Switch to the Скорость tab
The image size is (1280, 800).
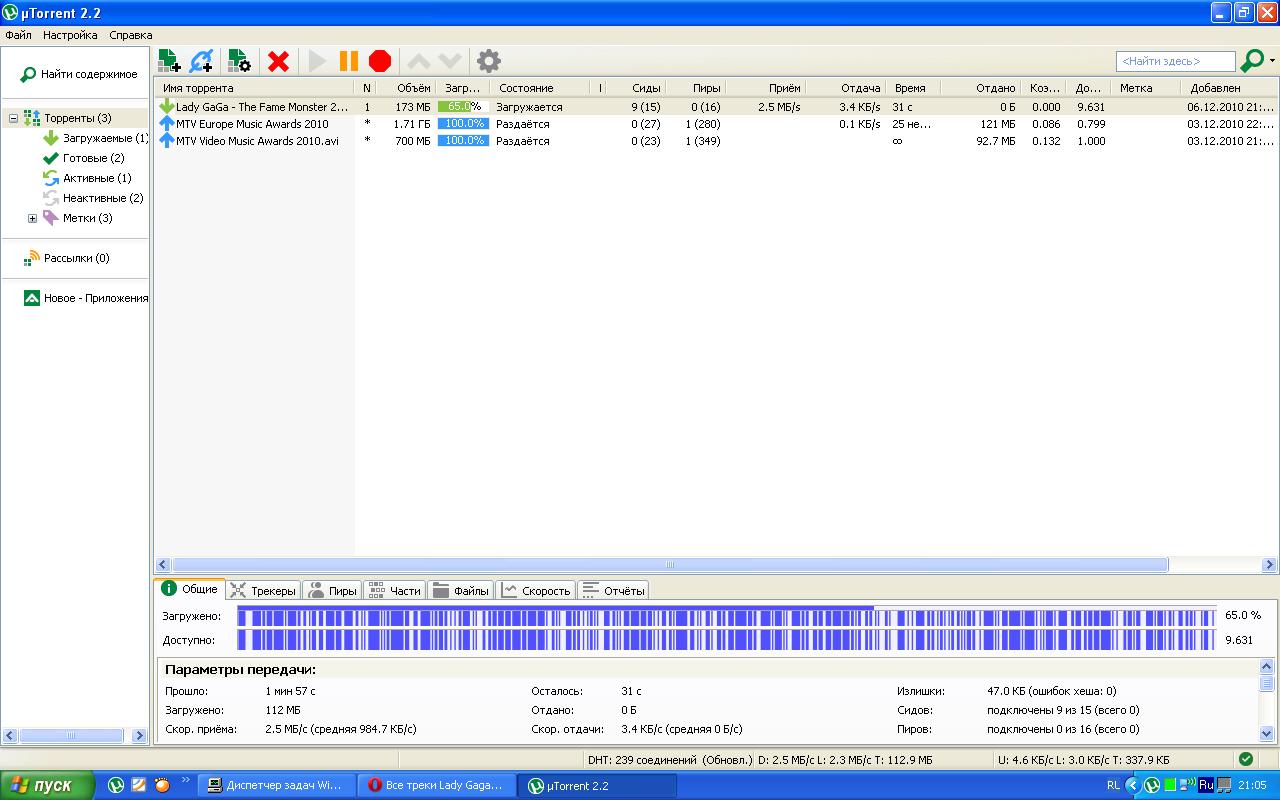tap(536, 591)
